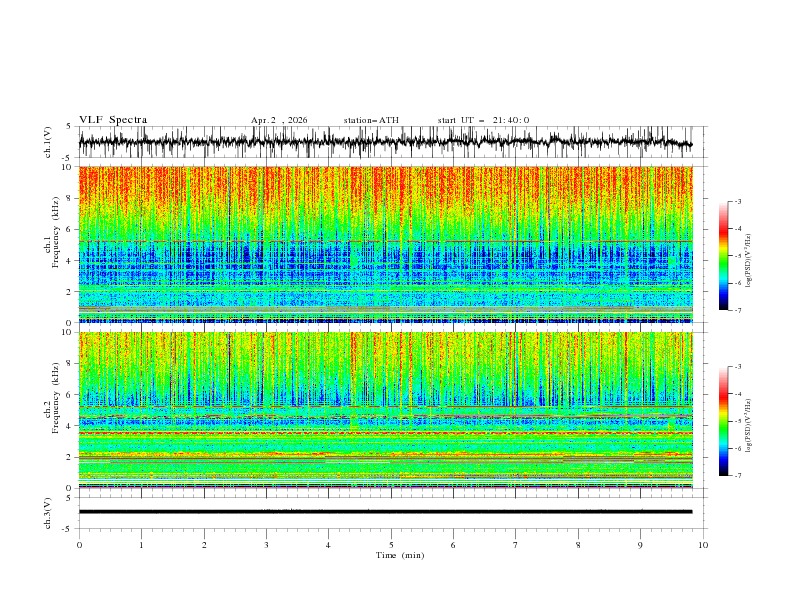This screenshot has width=792, height=612.
Task: Click time tick label '3' on the x-axis
Action: [x=266, y=545]
